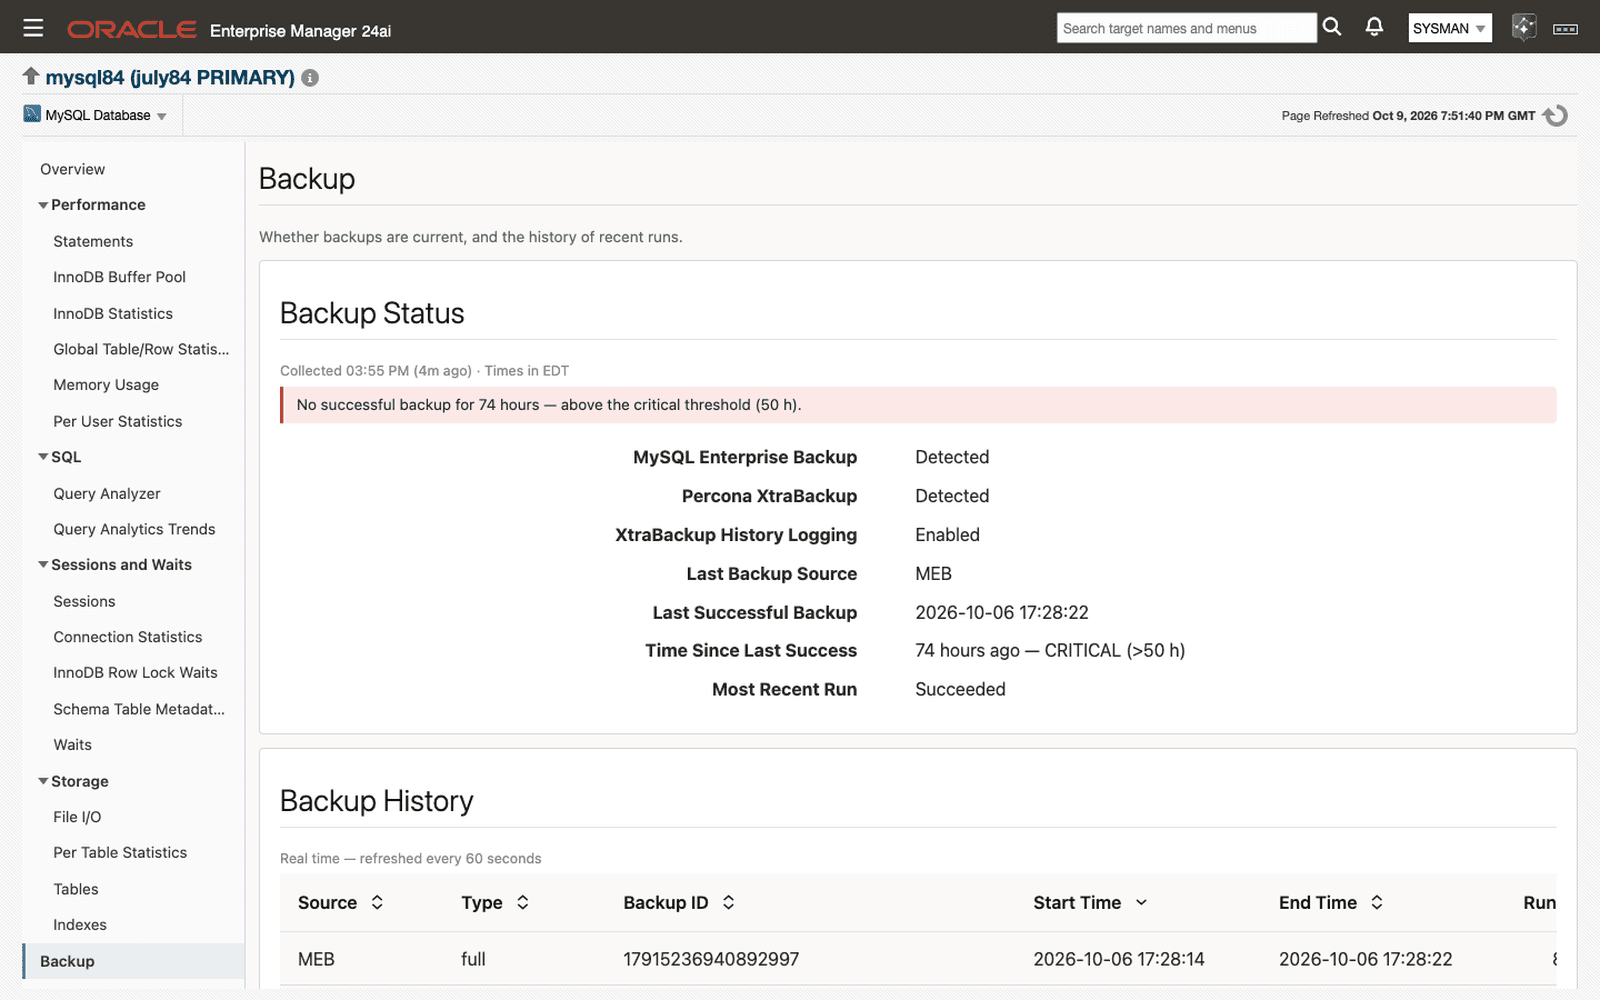Click the MySQL Database target icon
Screen dimensions: 1600x1000
pyautogui.click(x=32, y=114)
